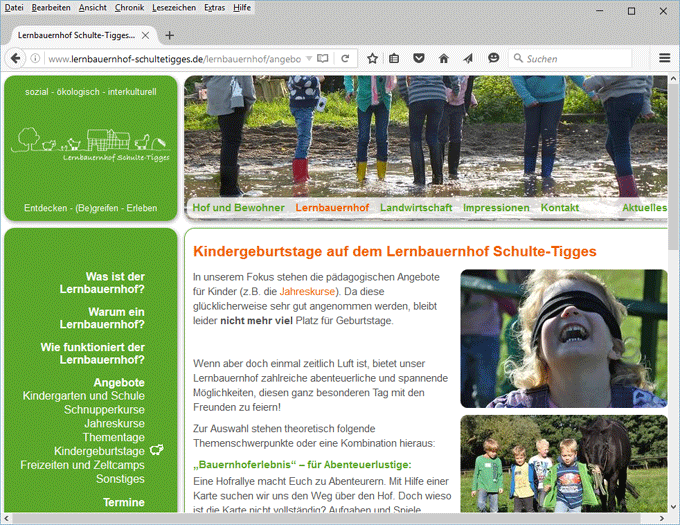Open Thementage sidebar link
This screenshot has height=525, width=680.
tap(114, 437)
